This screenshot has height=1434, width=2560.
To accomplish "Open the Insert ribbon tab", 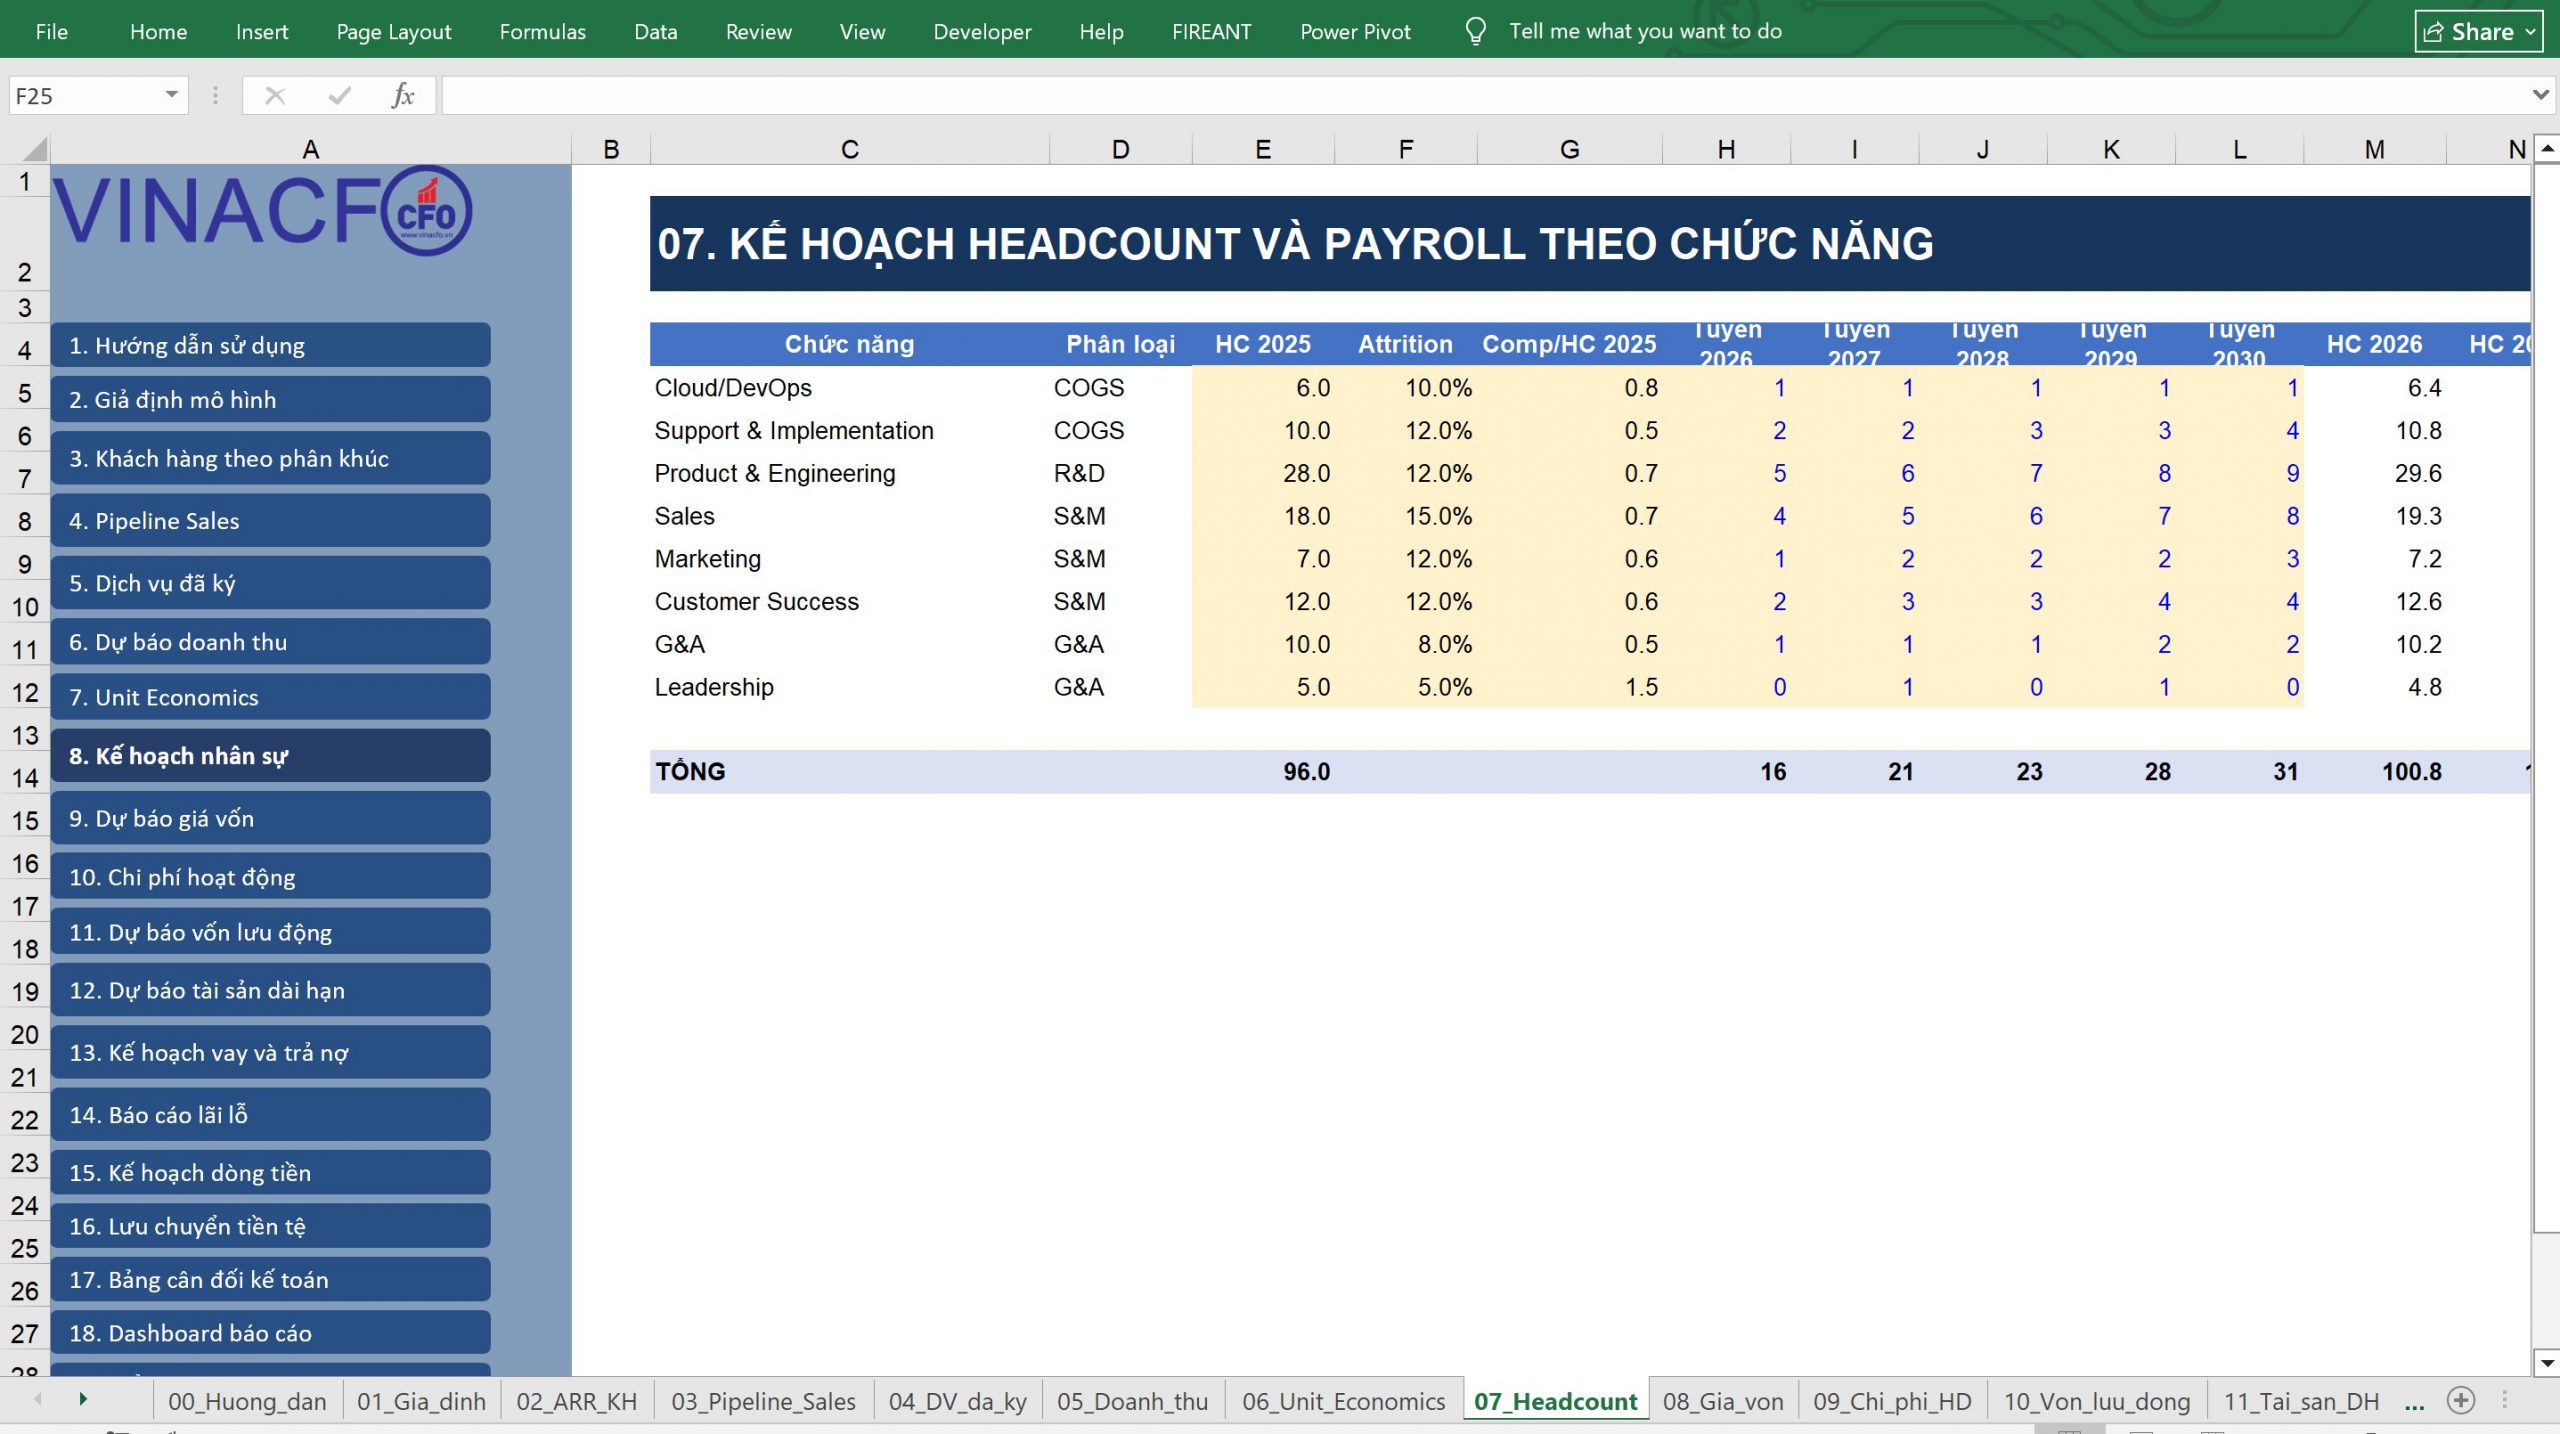I will pyautogui.click(x=262, y=31).
